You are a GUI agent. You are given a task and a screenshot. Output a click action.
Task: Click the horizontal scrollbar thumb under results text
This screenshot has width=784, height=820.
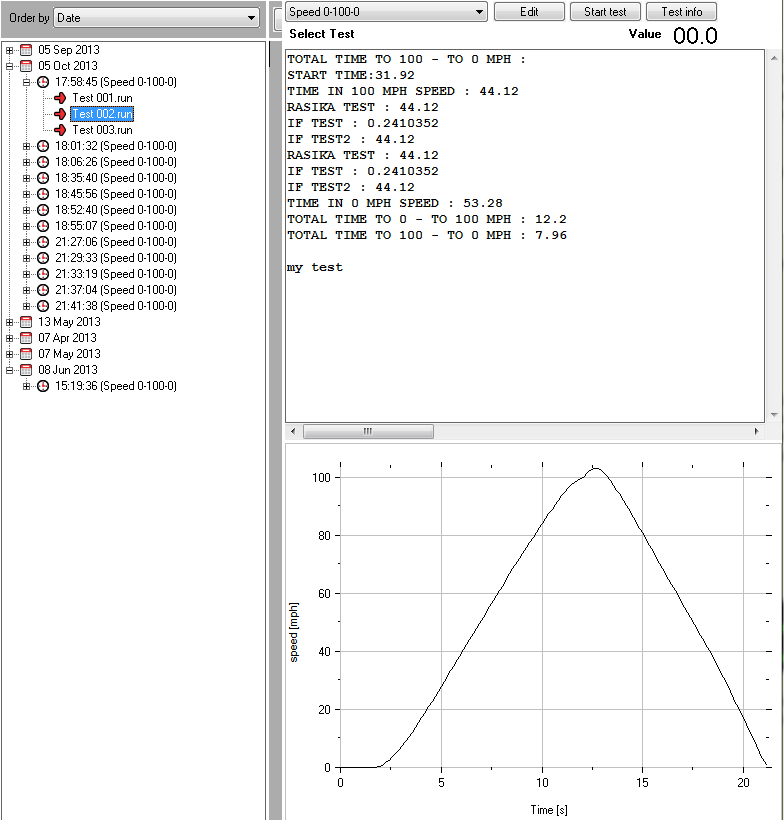[368, 431]
